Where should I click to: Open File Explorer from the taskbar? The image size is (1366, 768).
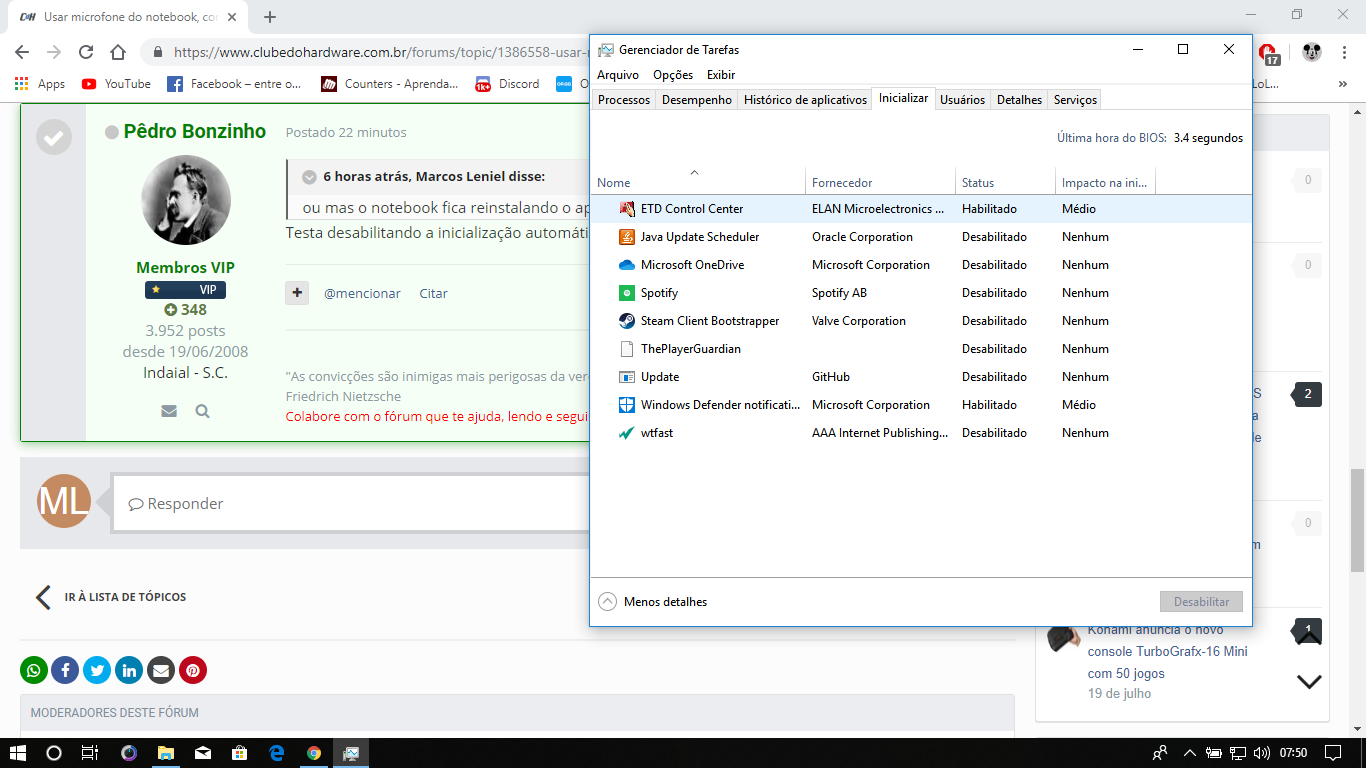pos(166,753)
